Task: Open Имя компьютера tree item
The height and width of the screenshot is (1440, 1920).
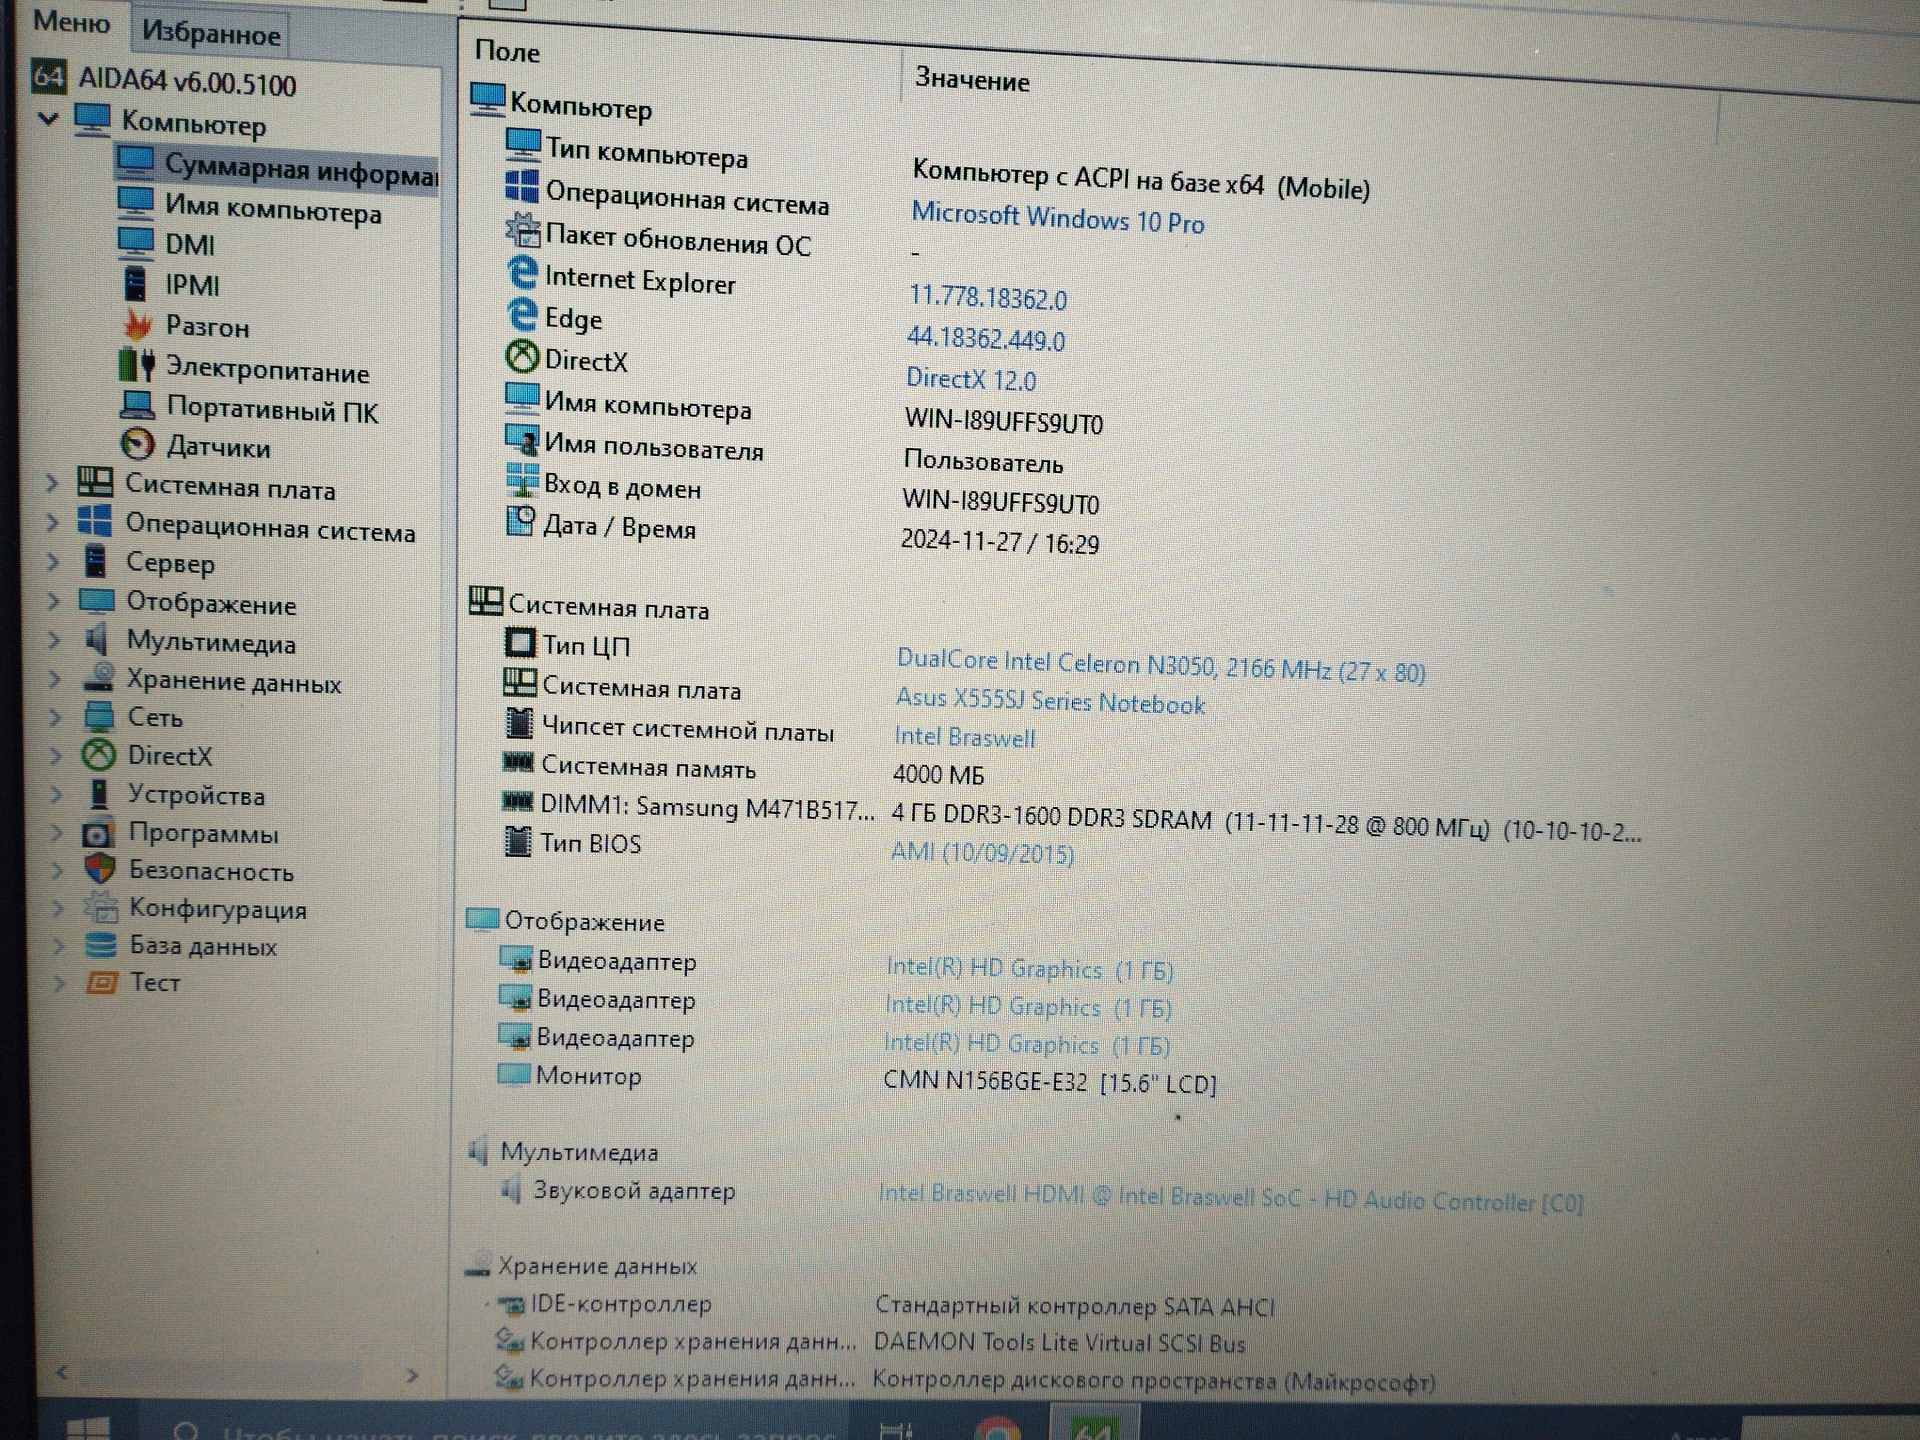Action: (272, 209)
